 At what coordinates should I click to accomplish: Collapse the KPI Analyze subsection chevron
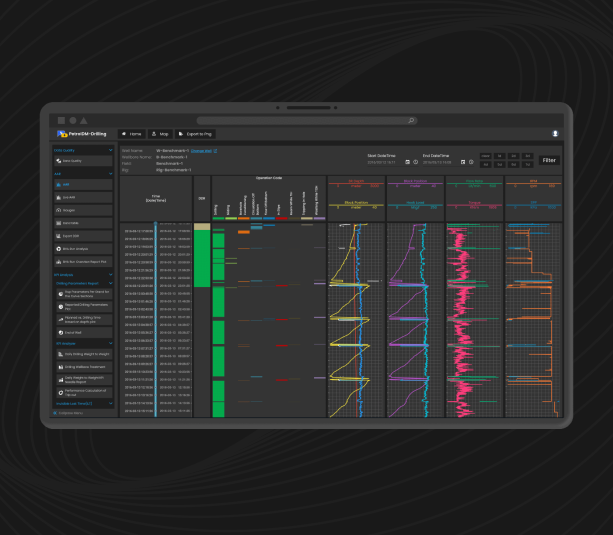point(111,343)
